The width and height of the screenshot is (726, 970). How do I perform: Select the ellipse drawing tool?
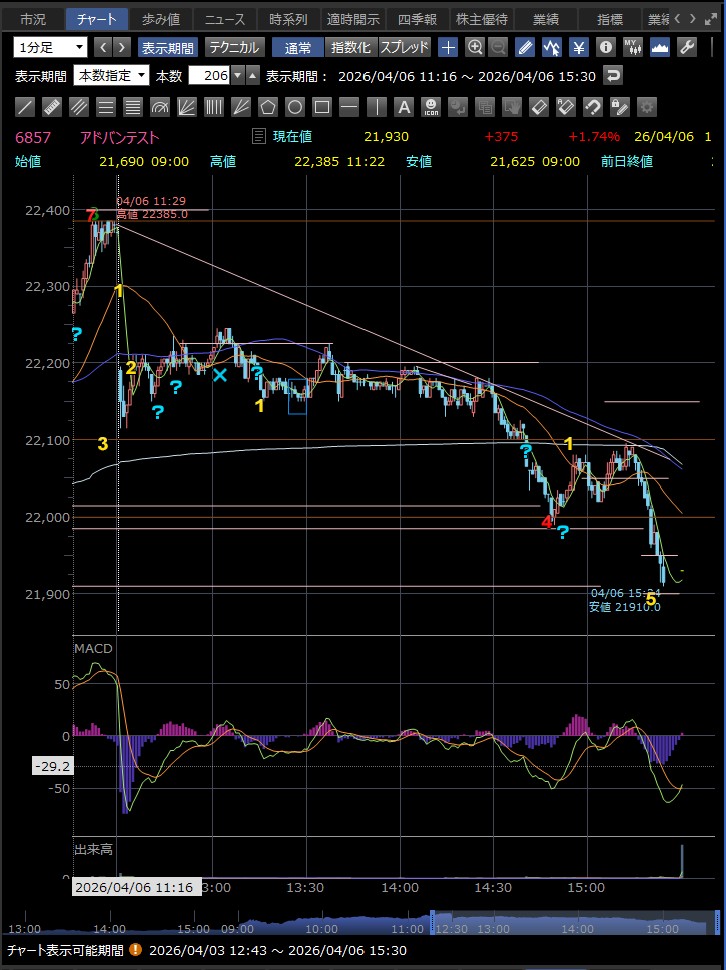(295, 107)
